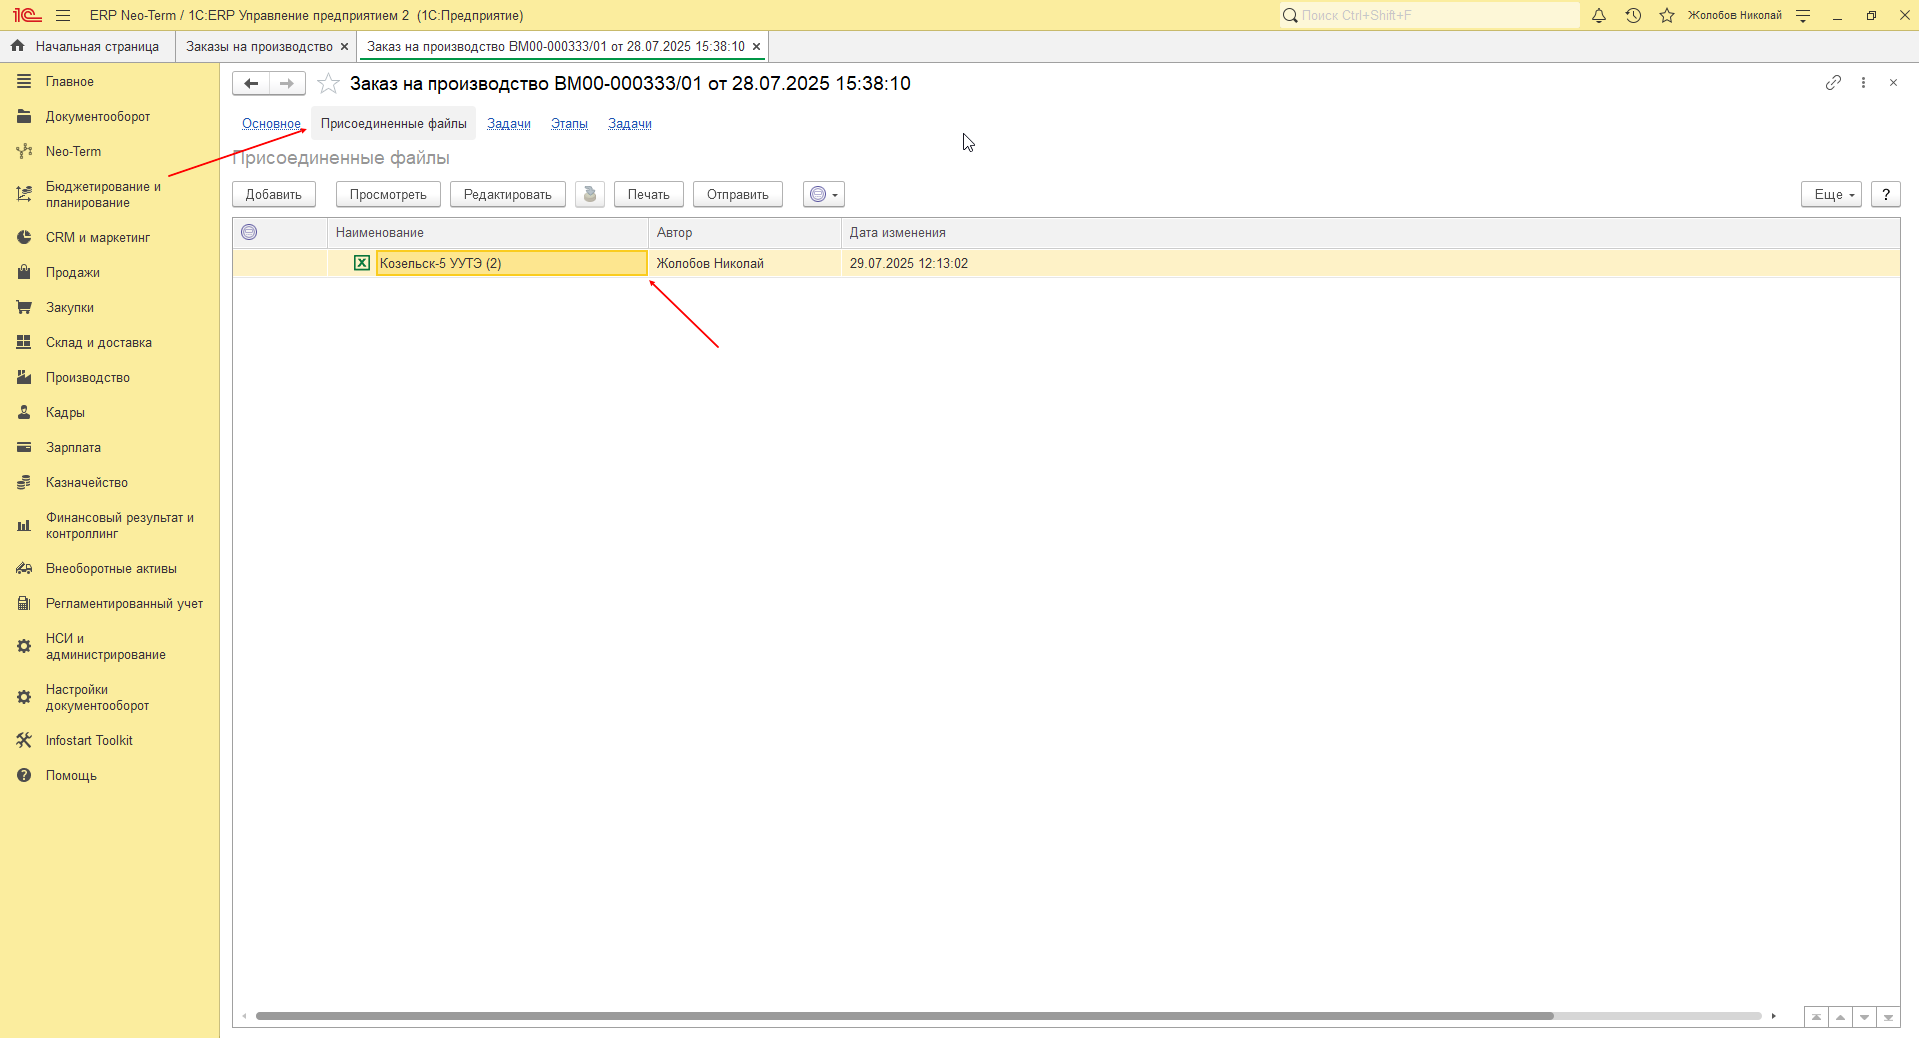This screenshot has height=1038, width=1919.
Task: Open history clock icon
Action: pos(1633,15)
